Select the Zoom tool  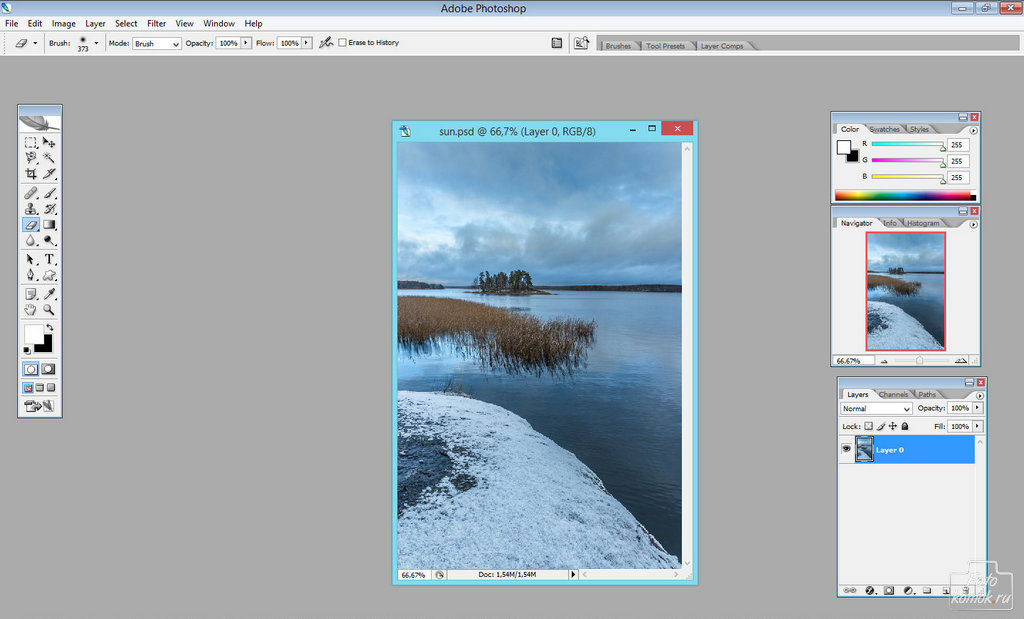point(49,310)
